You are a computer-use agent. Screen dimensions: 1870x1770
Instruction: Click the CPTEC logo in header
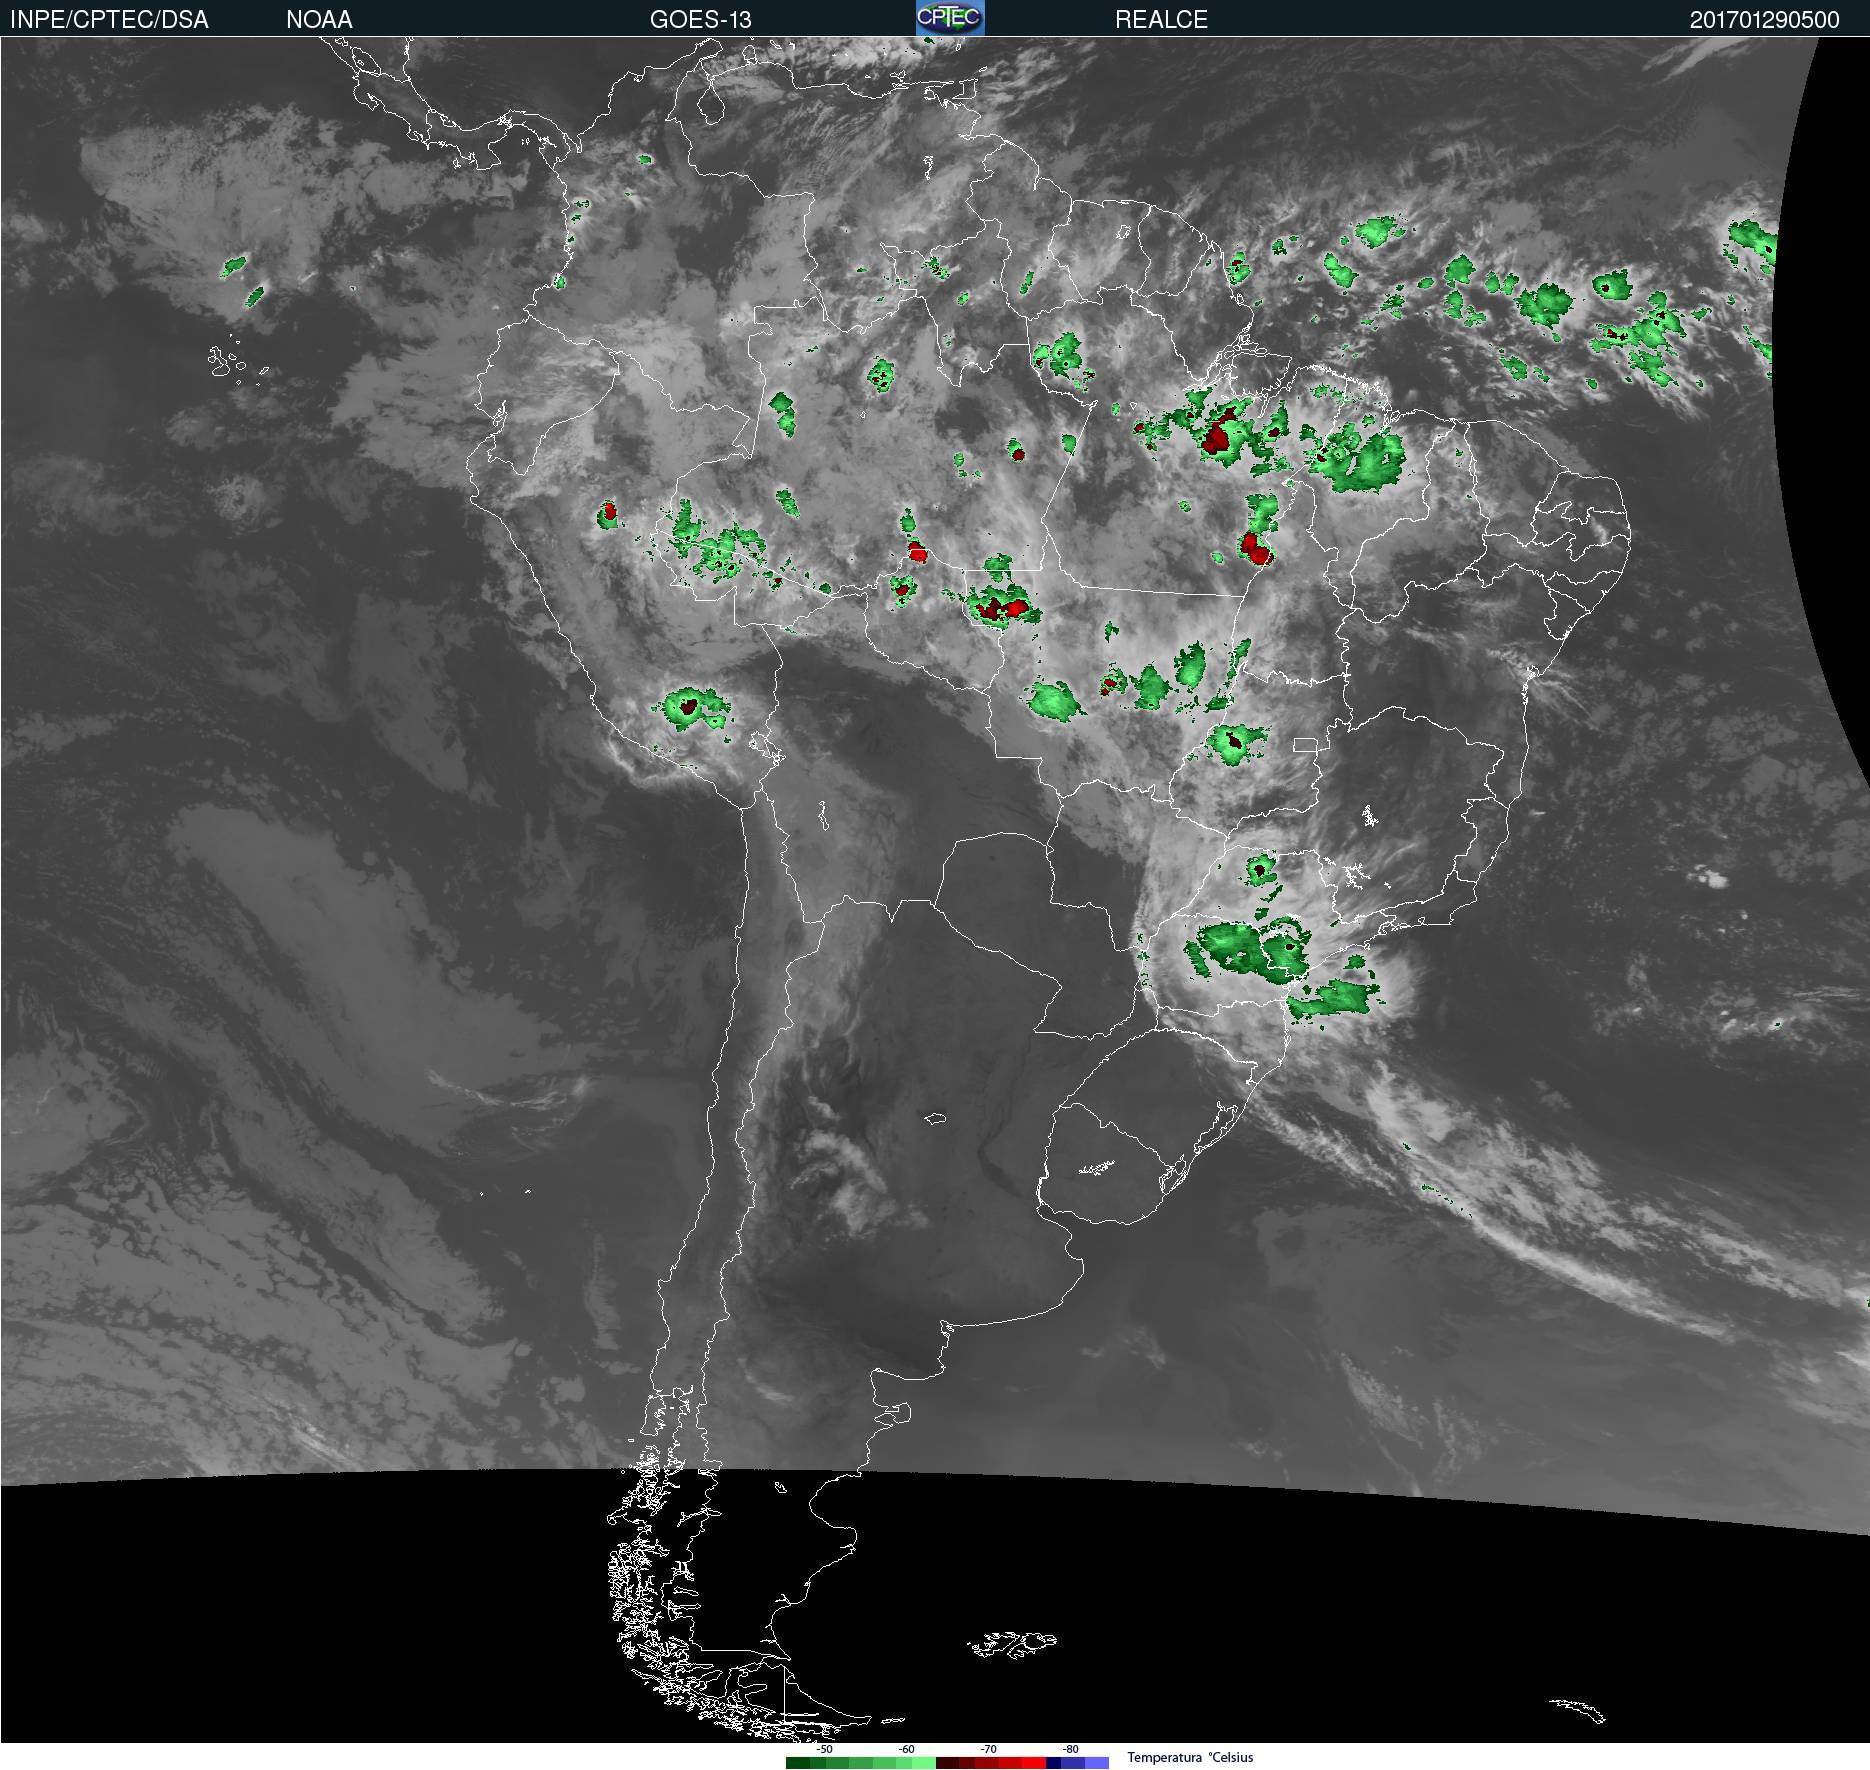950,17
